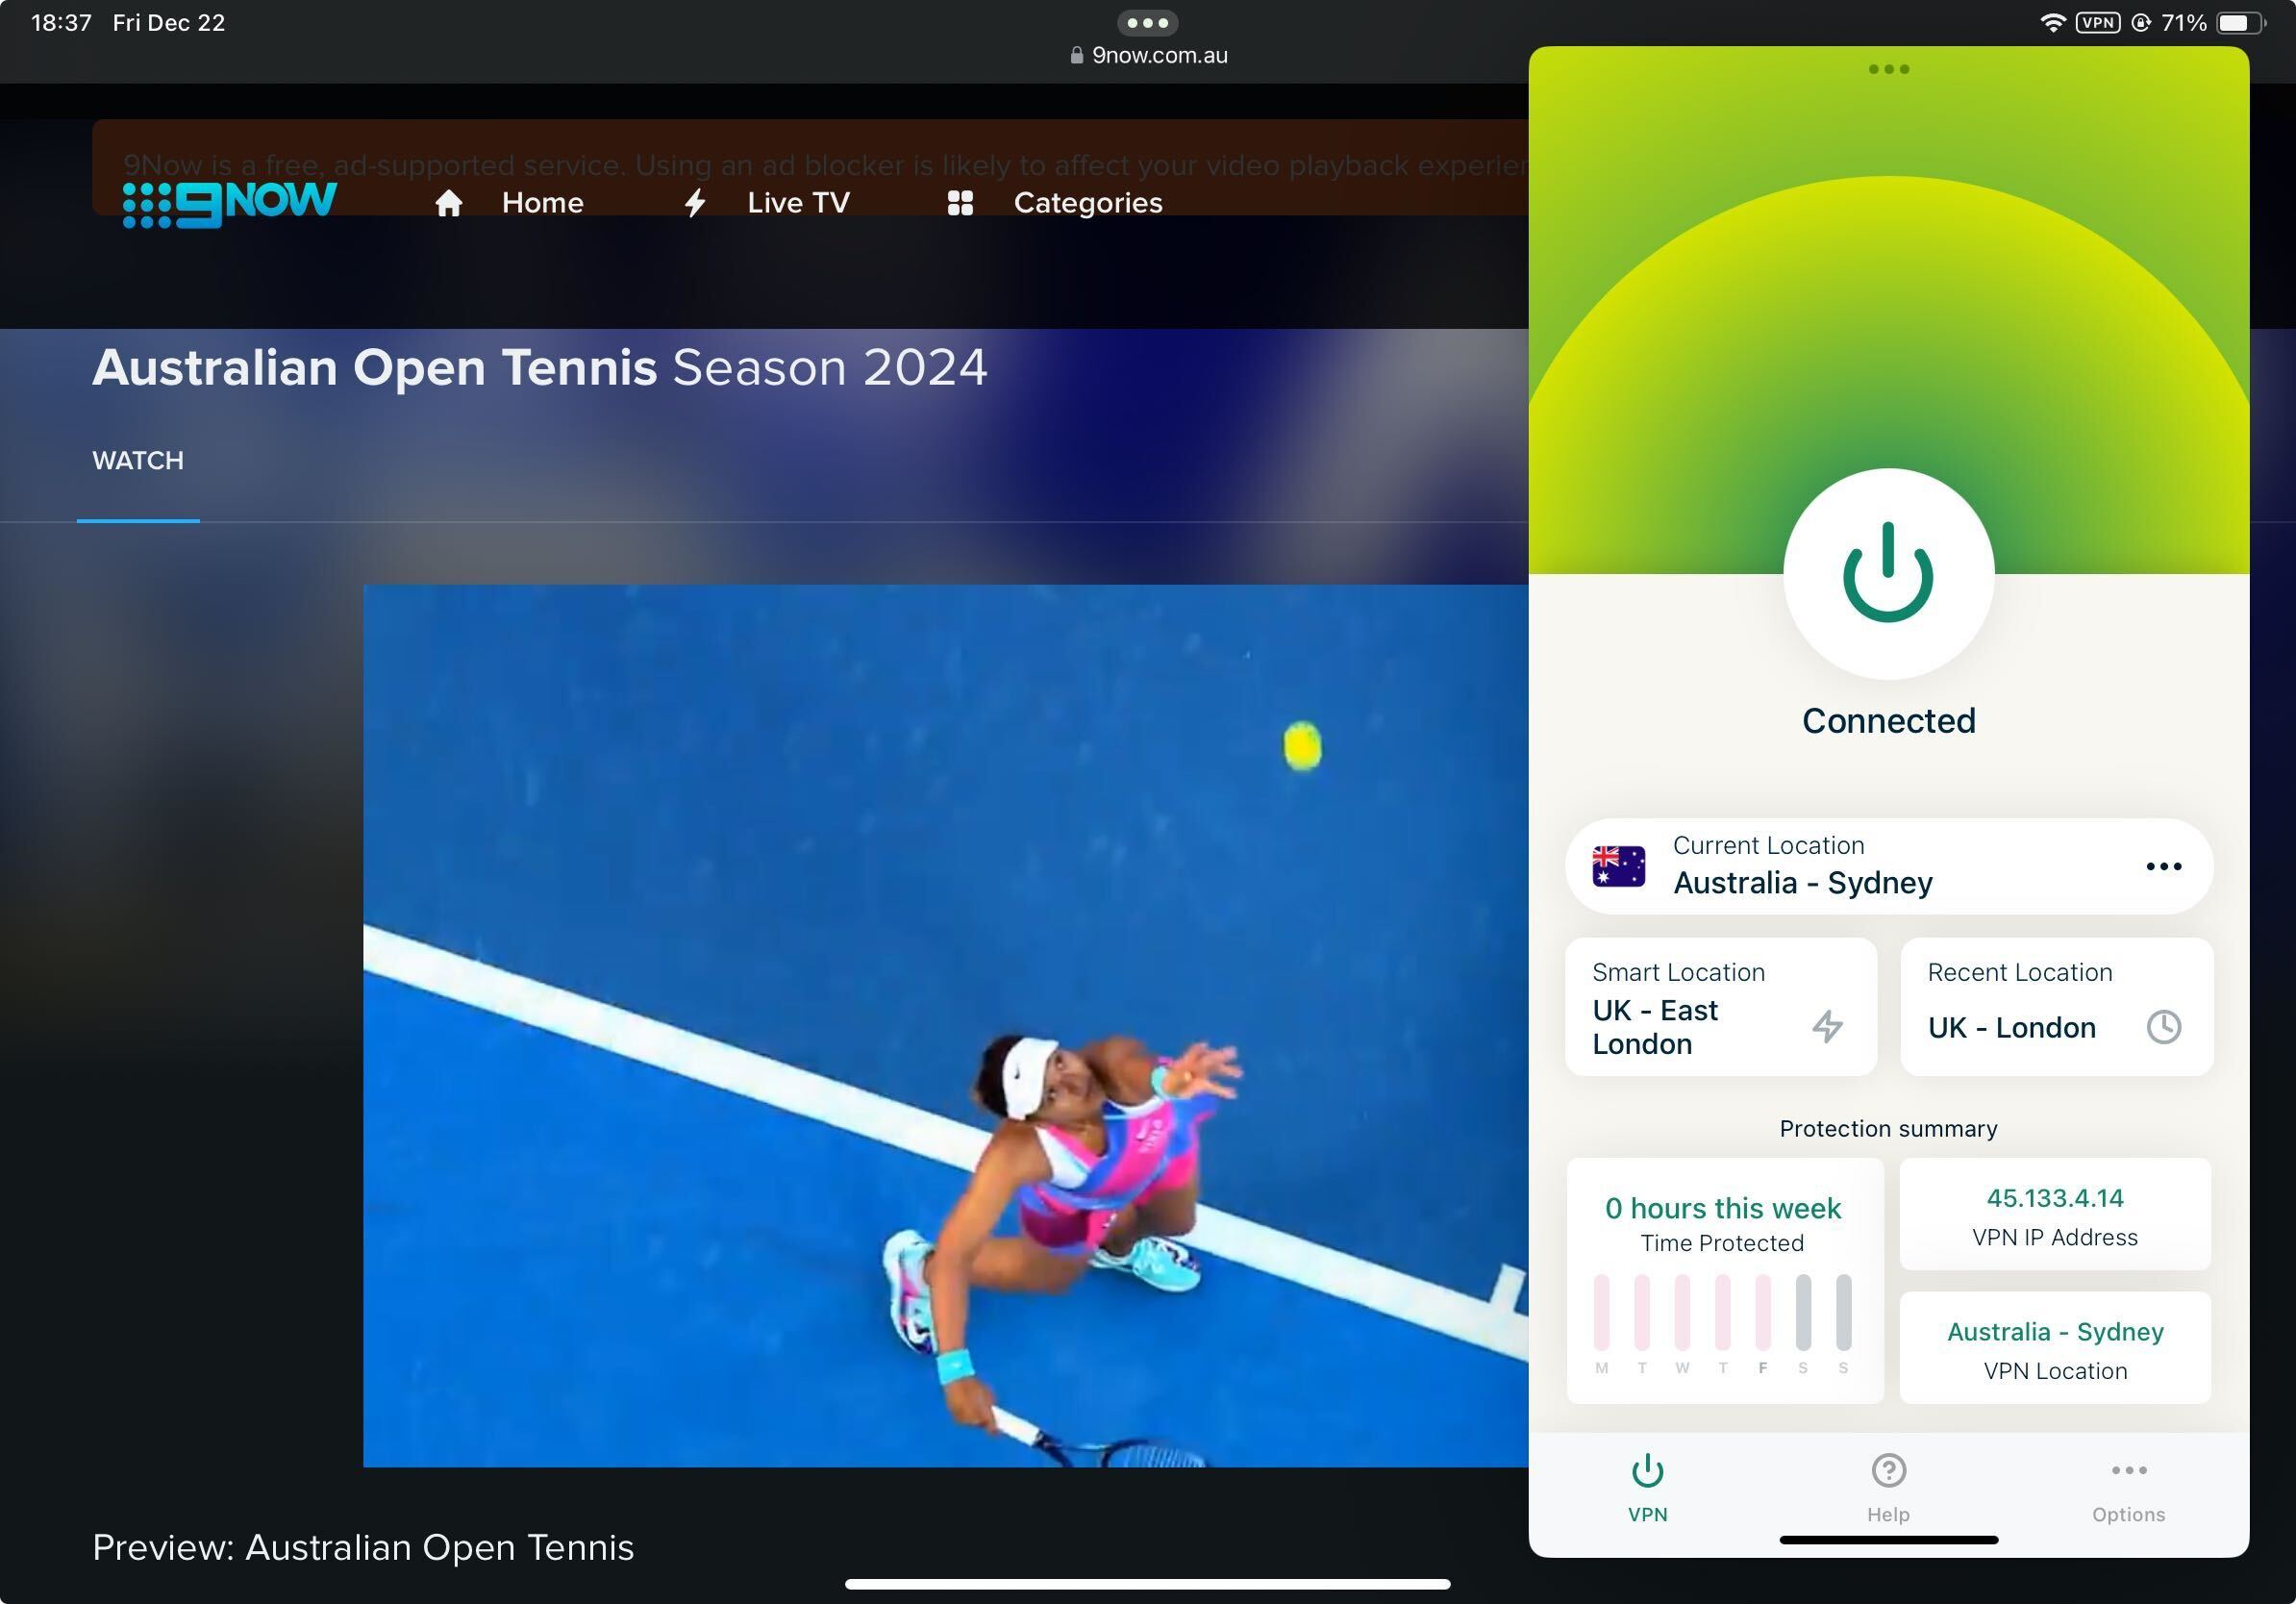Screen dimensions: 2296x1604
Task: Open the 9Now Home icon
Action: [x=448, y=201]
